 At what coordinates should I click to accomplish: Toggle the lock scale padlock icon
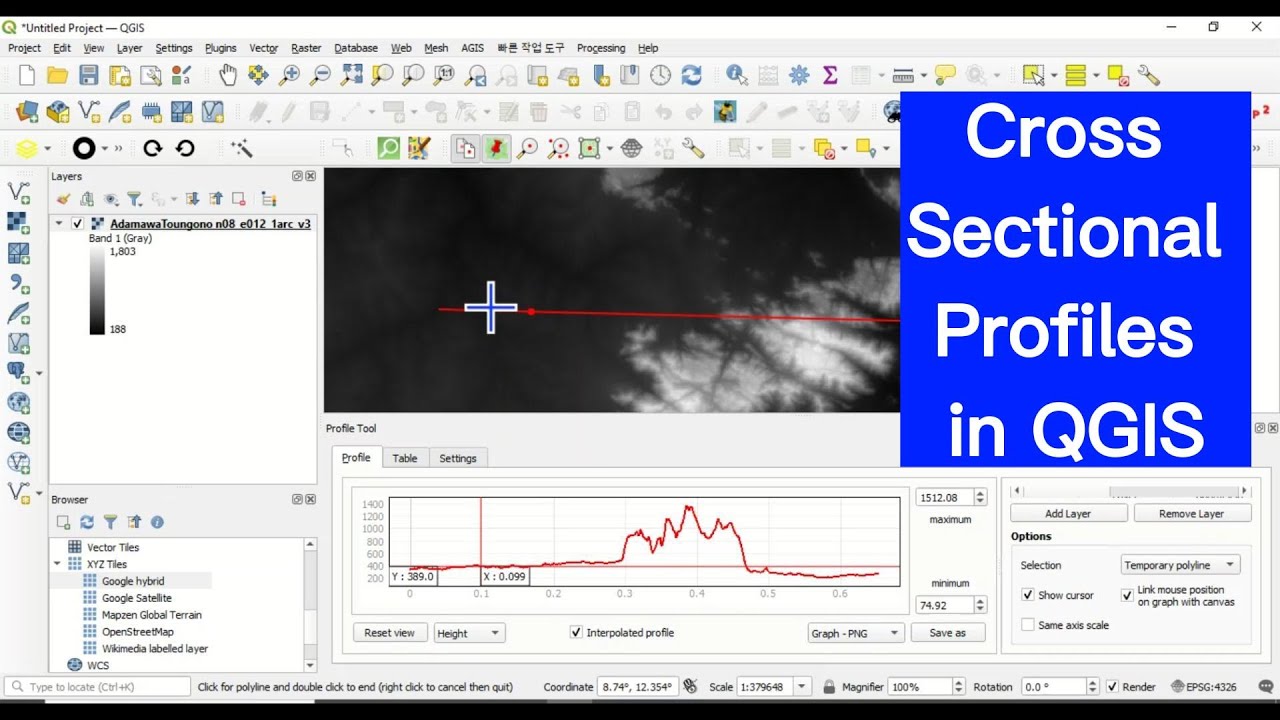[x=829, y=687]
